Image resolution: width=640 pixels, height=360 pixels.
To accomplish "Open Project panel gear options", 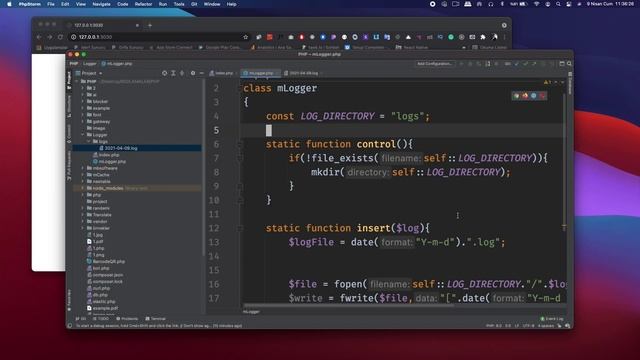I will point(193,73).
